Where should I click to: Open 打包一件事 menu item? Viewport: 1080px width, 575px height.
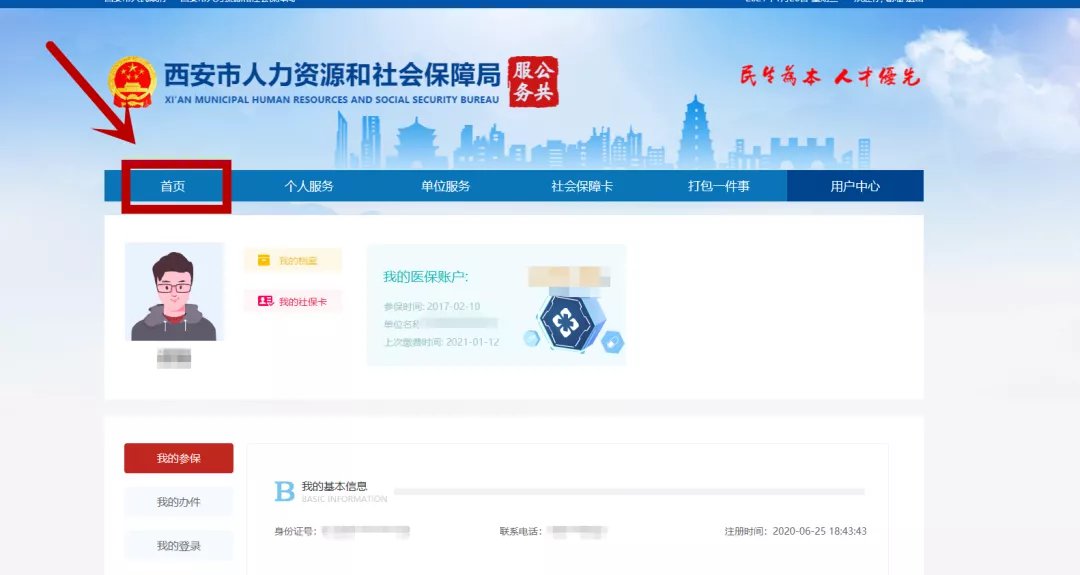718,186
